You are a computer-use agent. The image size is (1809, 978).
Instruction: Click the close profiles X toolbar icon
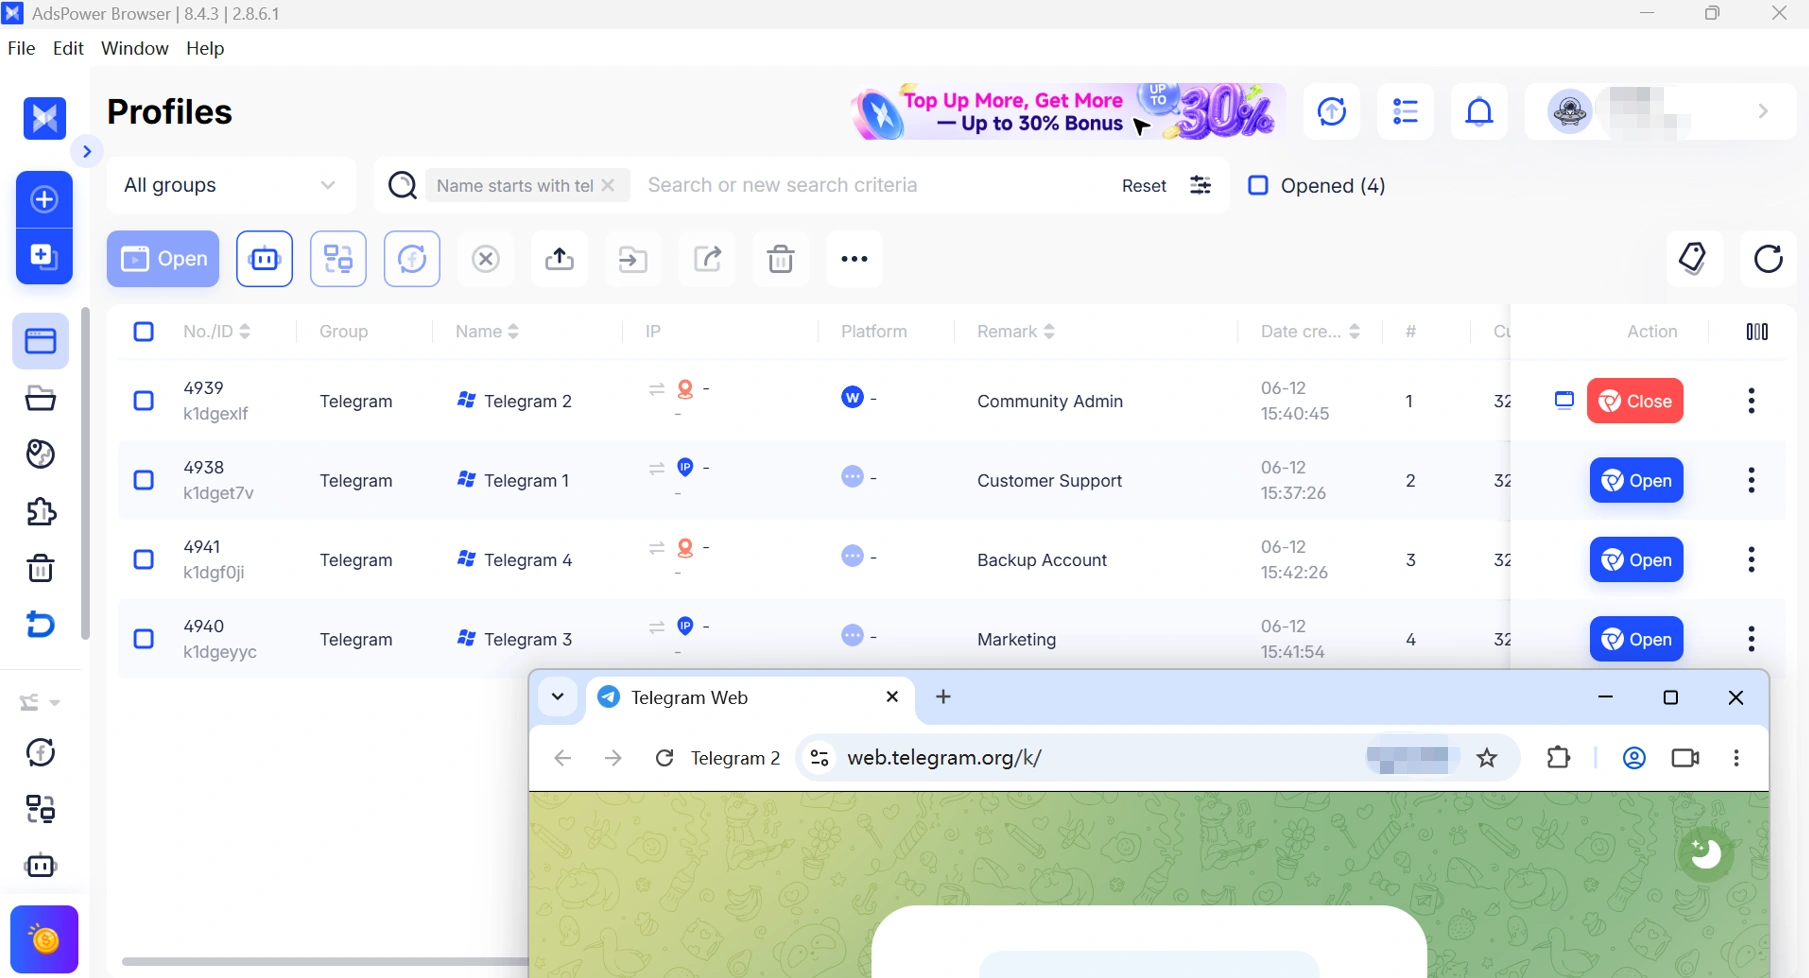point(486,259)
